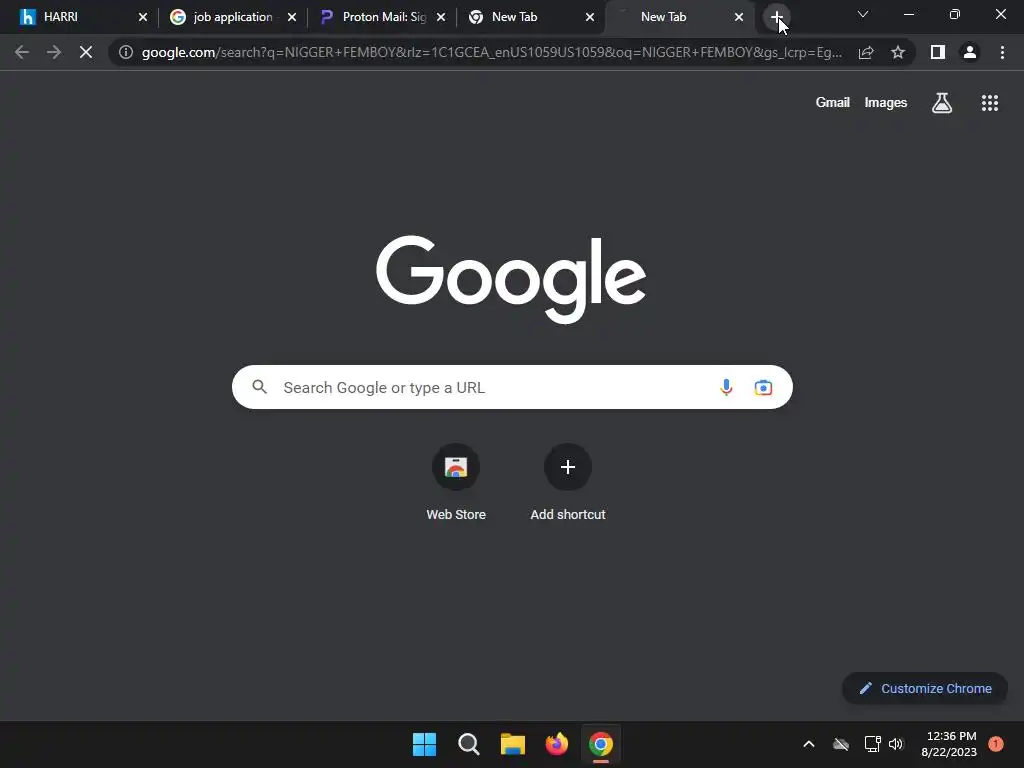Image resolution: width=1024 pixels, height=768 pixels.
Task: Switch to the HARRI tab
Action: click(78, 17)
